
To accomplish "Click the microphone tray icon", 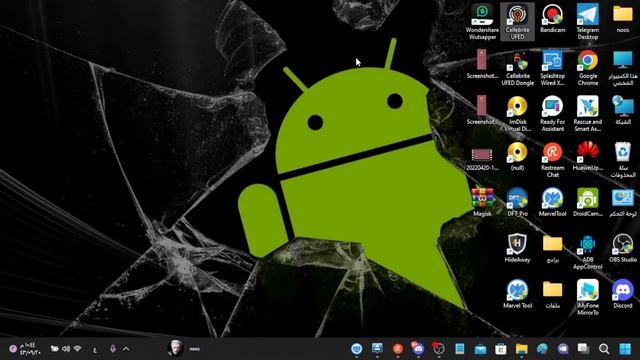I will [x=113, y=349].
